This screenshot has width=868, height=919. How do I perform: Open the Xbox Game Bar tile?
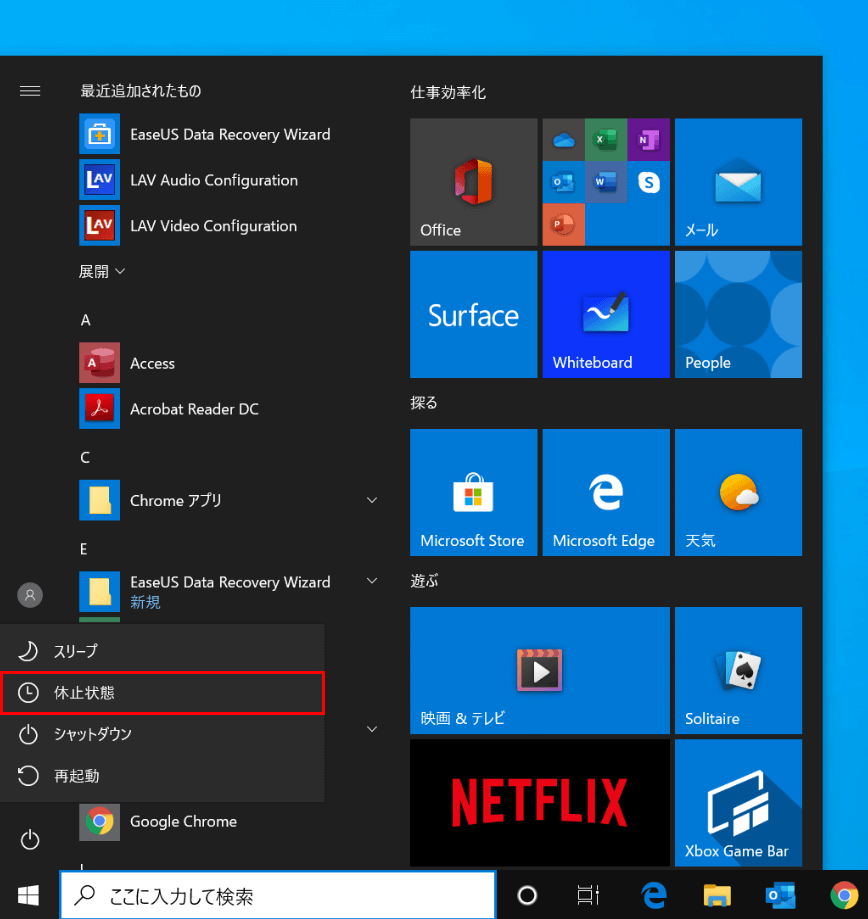738,802
